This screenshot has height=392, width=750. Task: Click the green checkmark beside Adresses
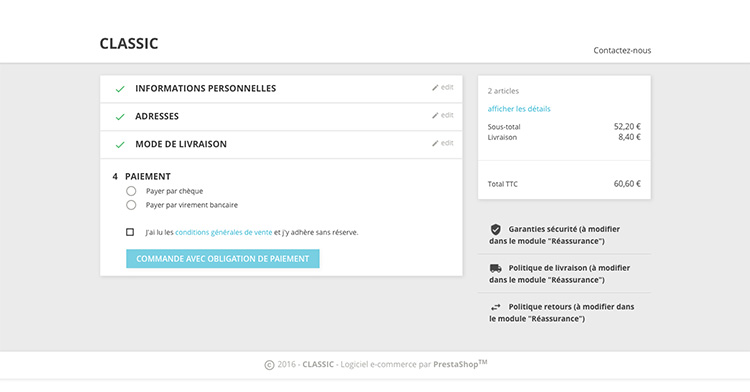click(120, 117)
